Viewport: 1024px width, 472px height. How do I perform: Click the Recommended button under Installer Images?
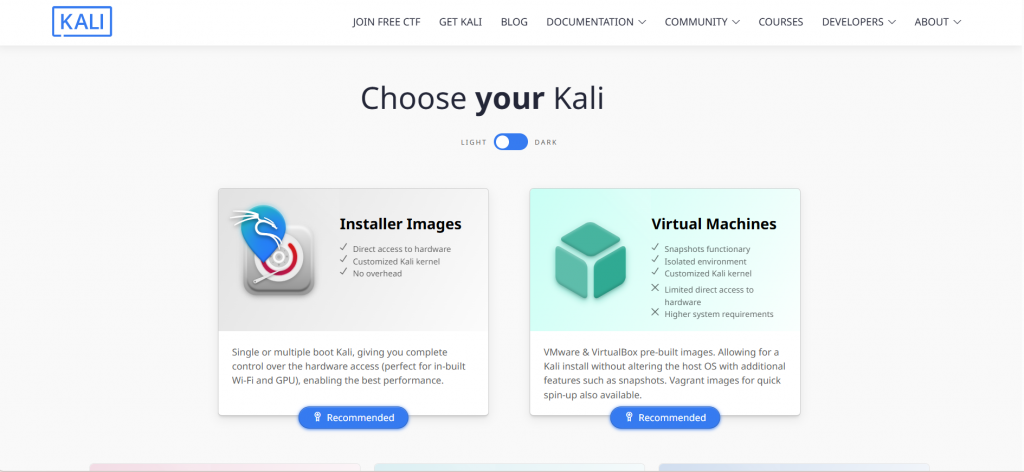pos(353,418)
